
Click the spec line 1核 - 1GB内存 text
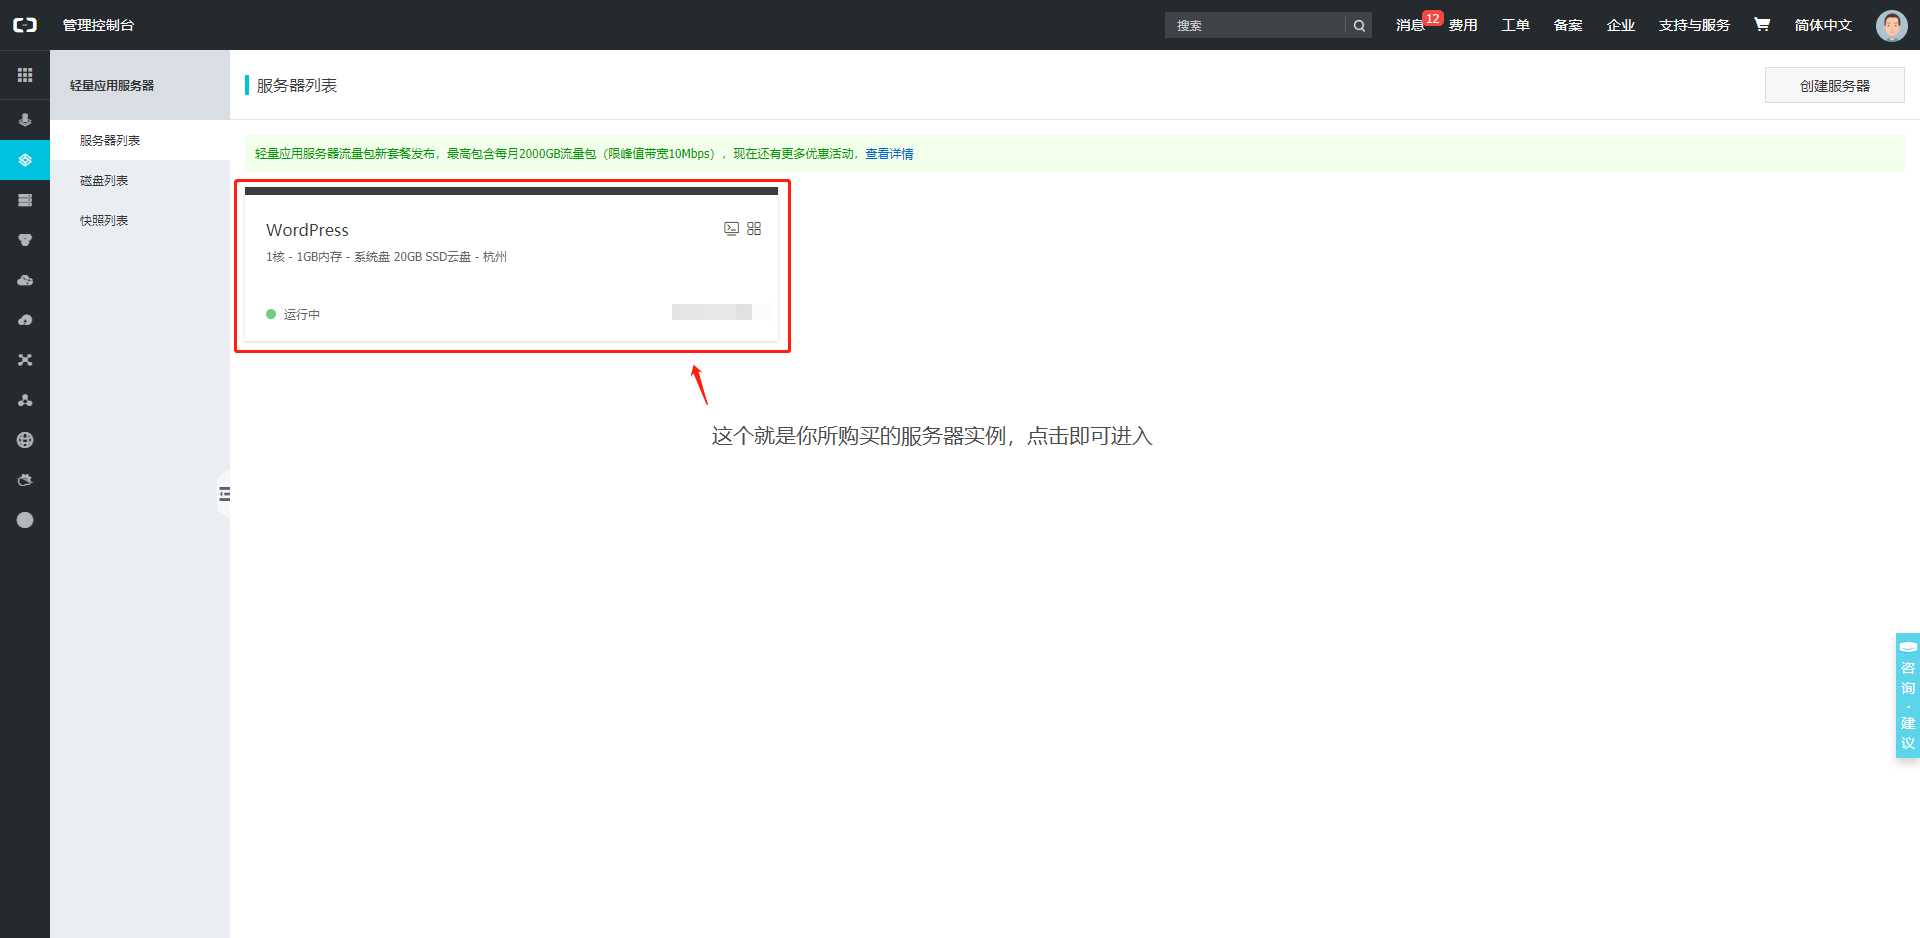point(386,257)
